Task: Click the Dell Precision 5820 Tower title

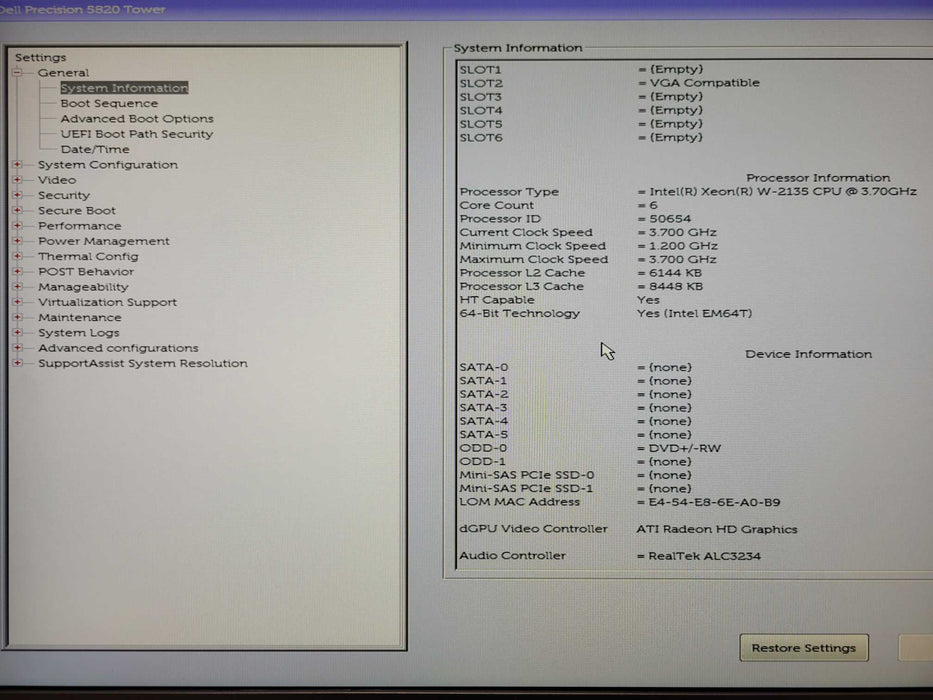Action: click(x=83, y=10)
